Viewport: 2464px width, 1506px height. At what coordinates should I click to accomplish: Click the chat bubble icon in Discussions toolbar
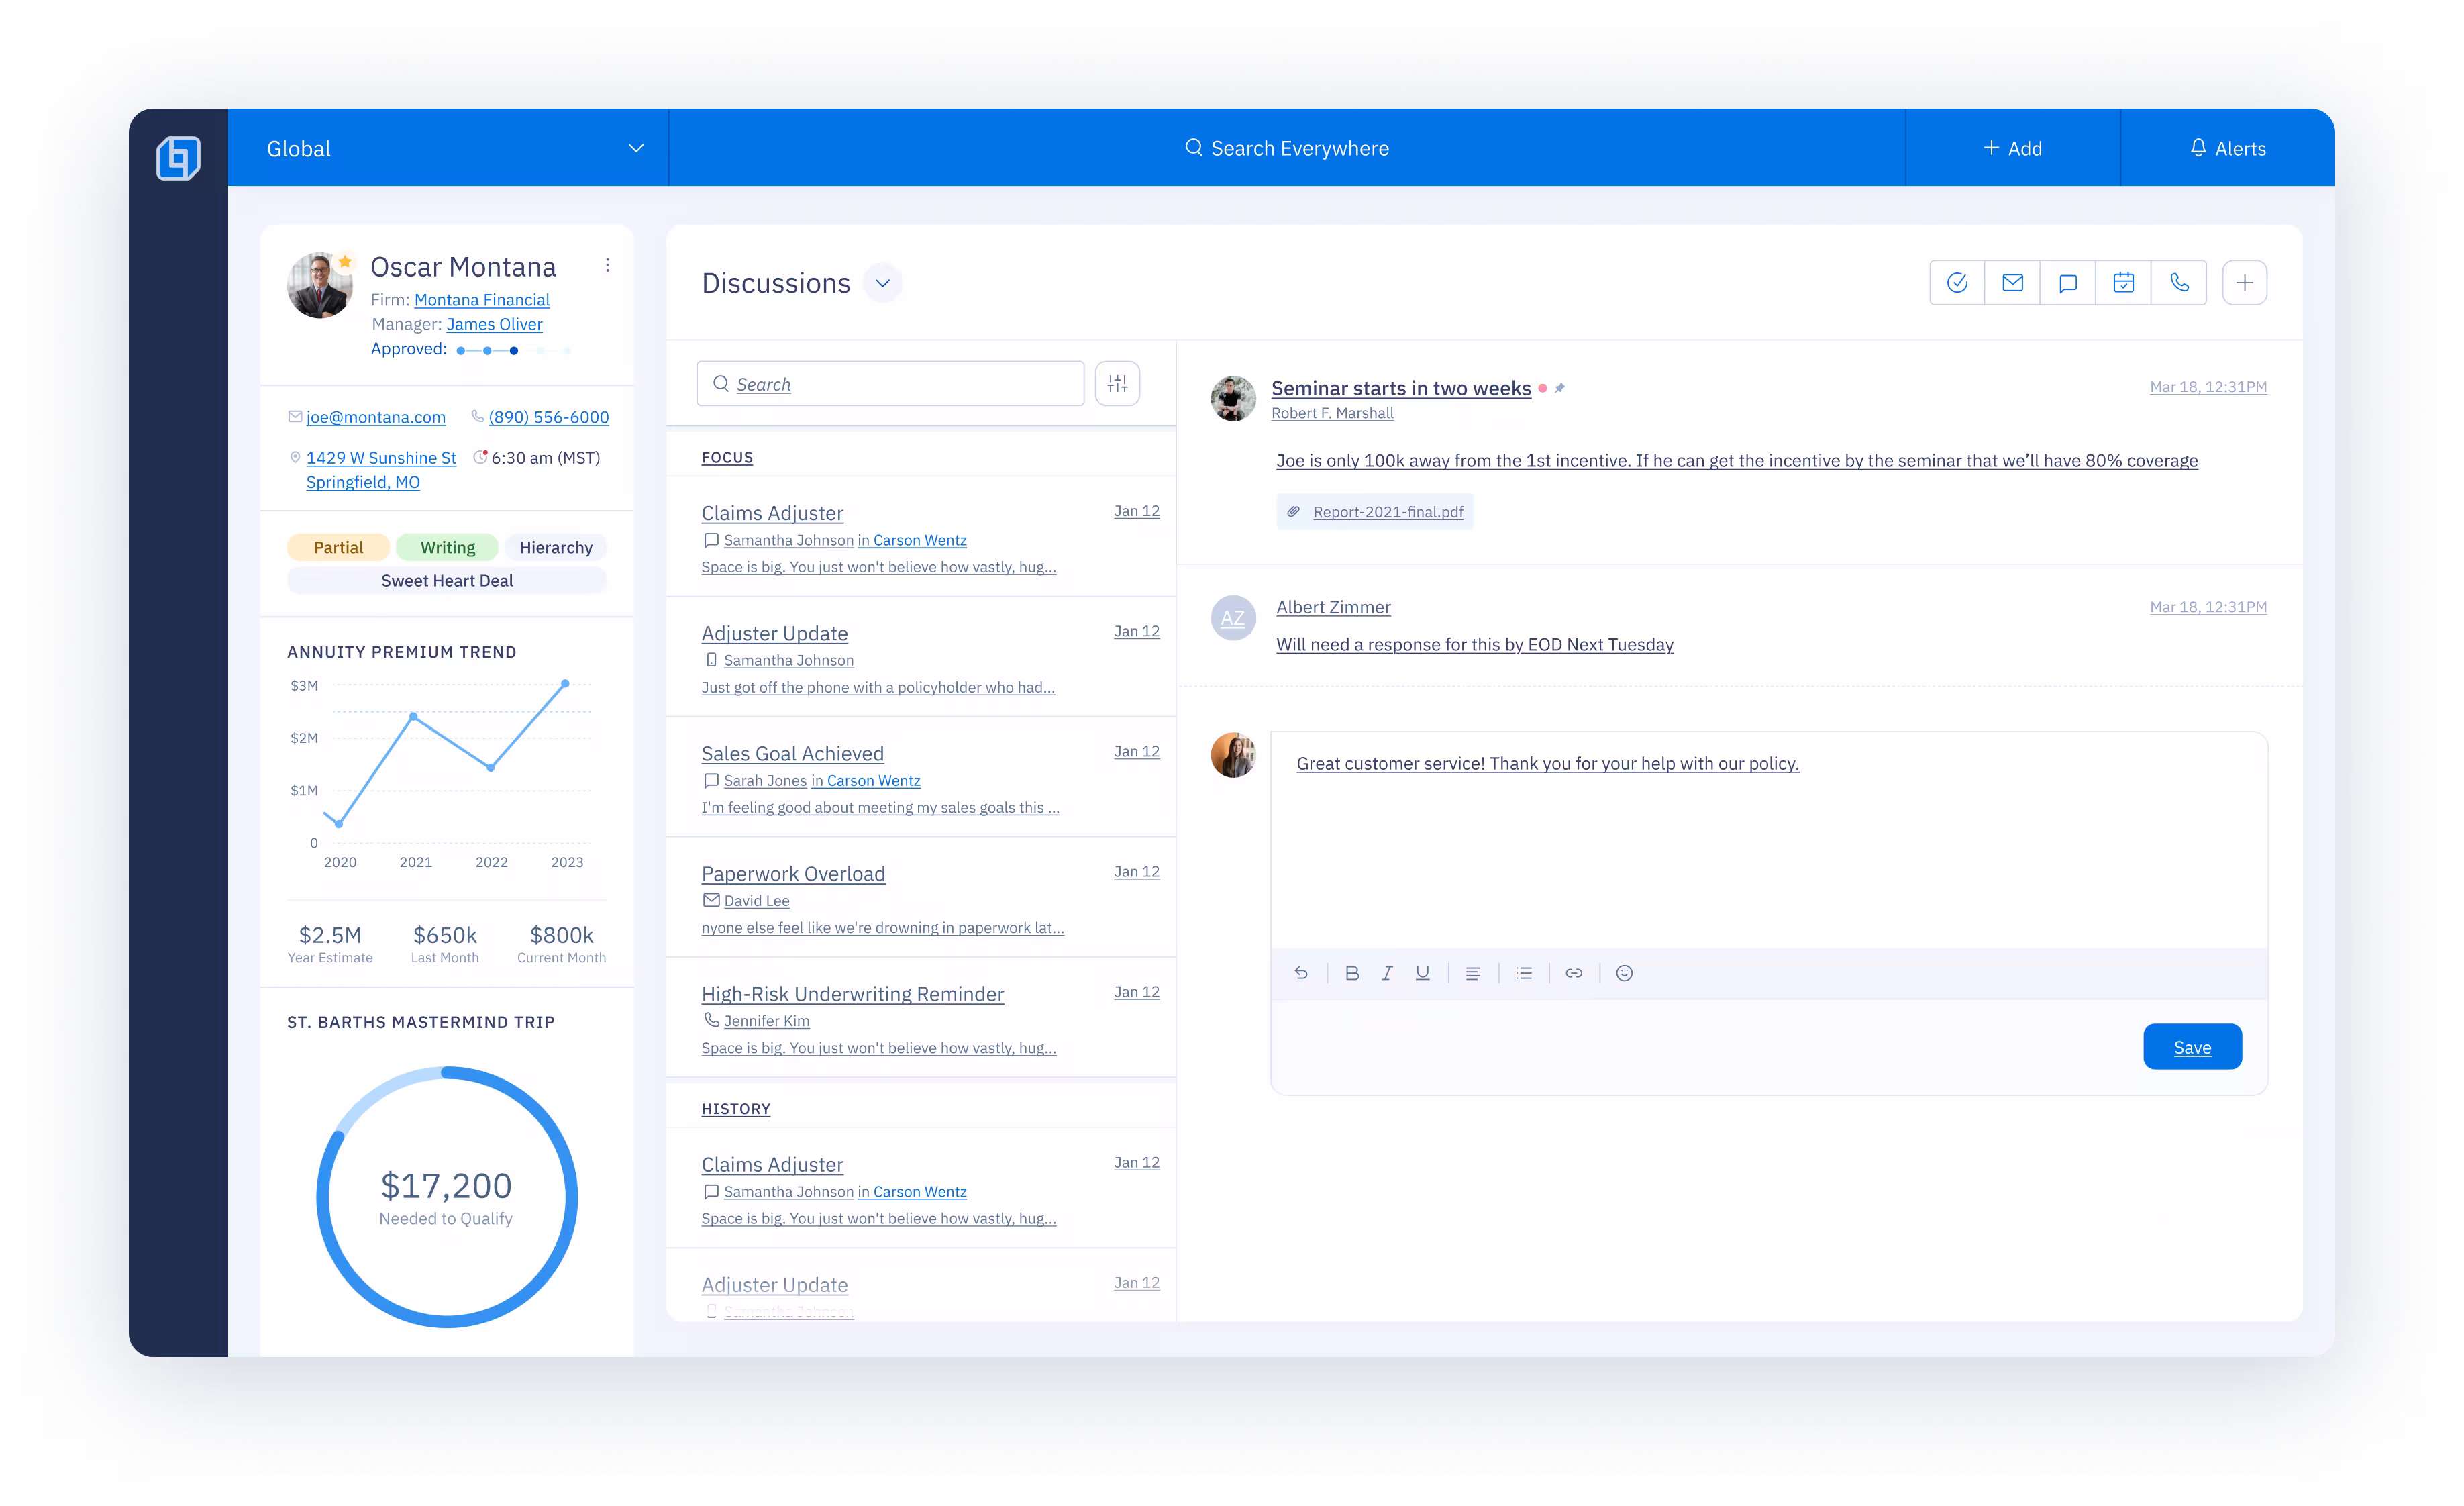[2068, 283]
